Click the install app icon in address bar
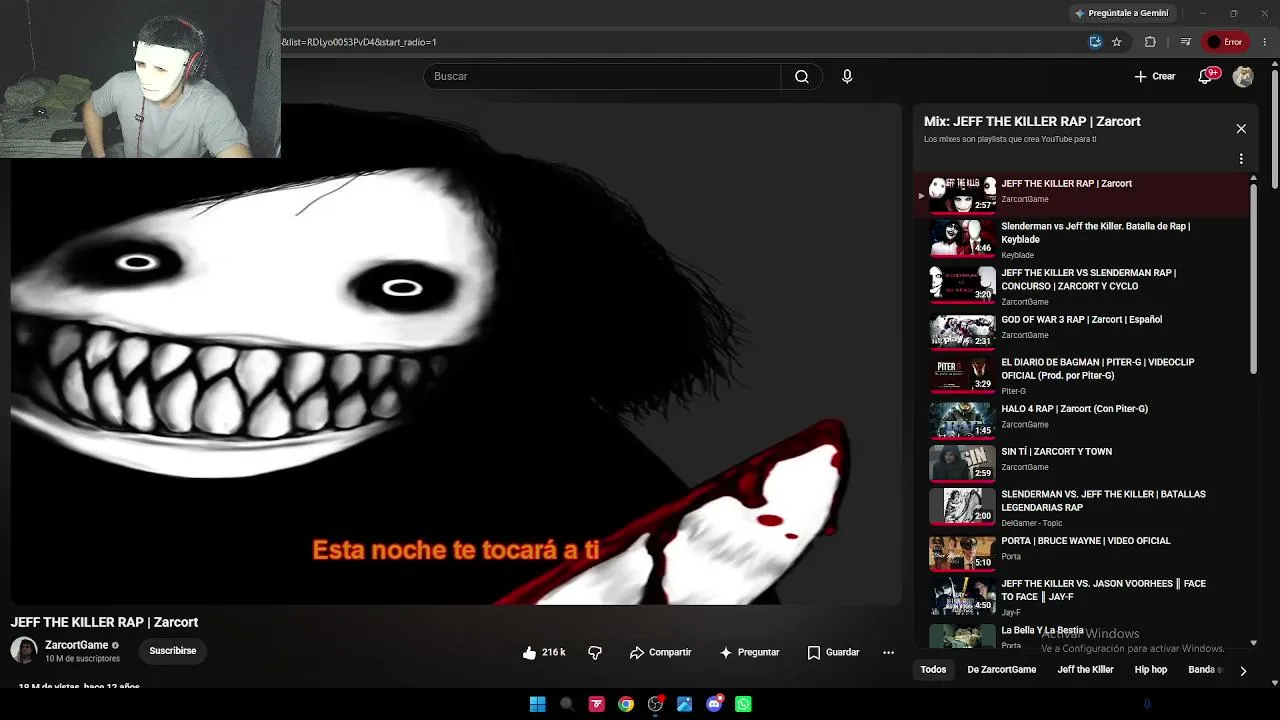The height and width of the screenshot is (720, 1280). [x=1096, y=42]
